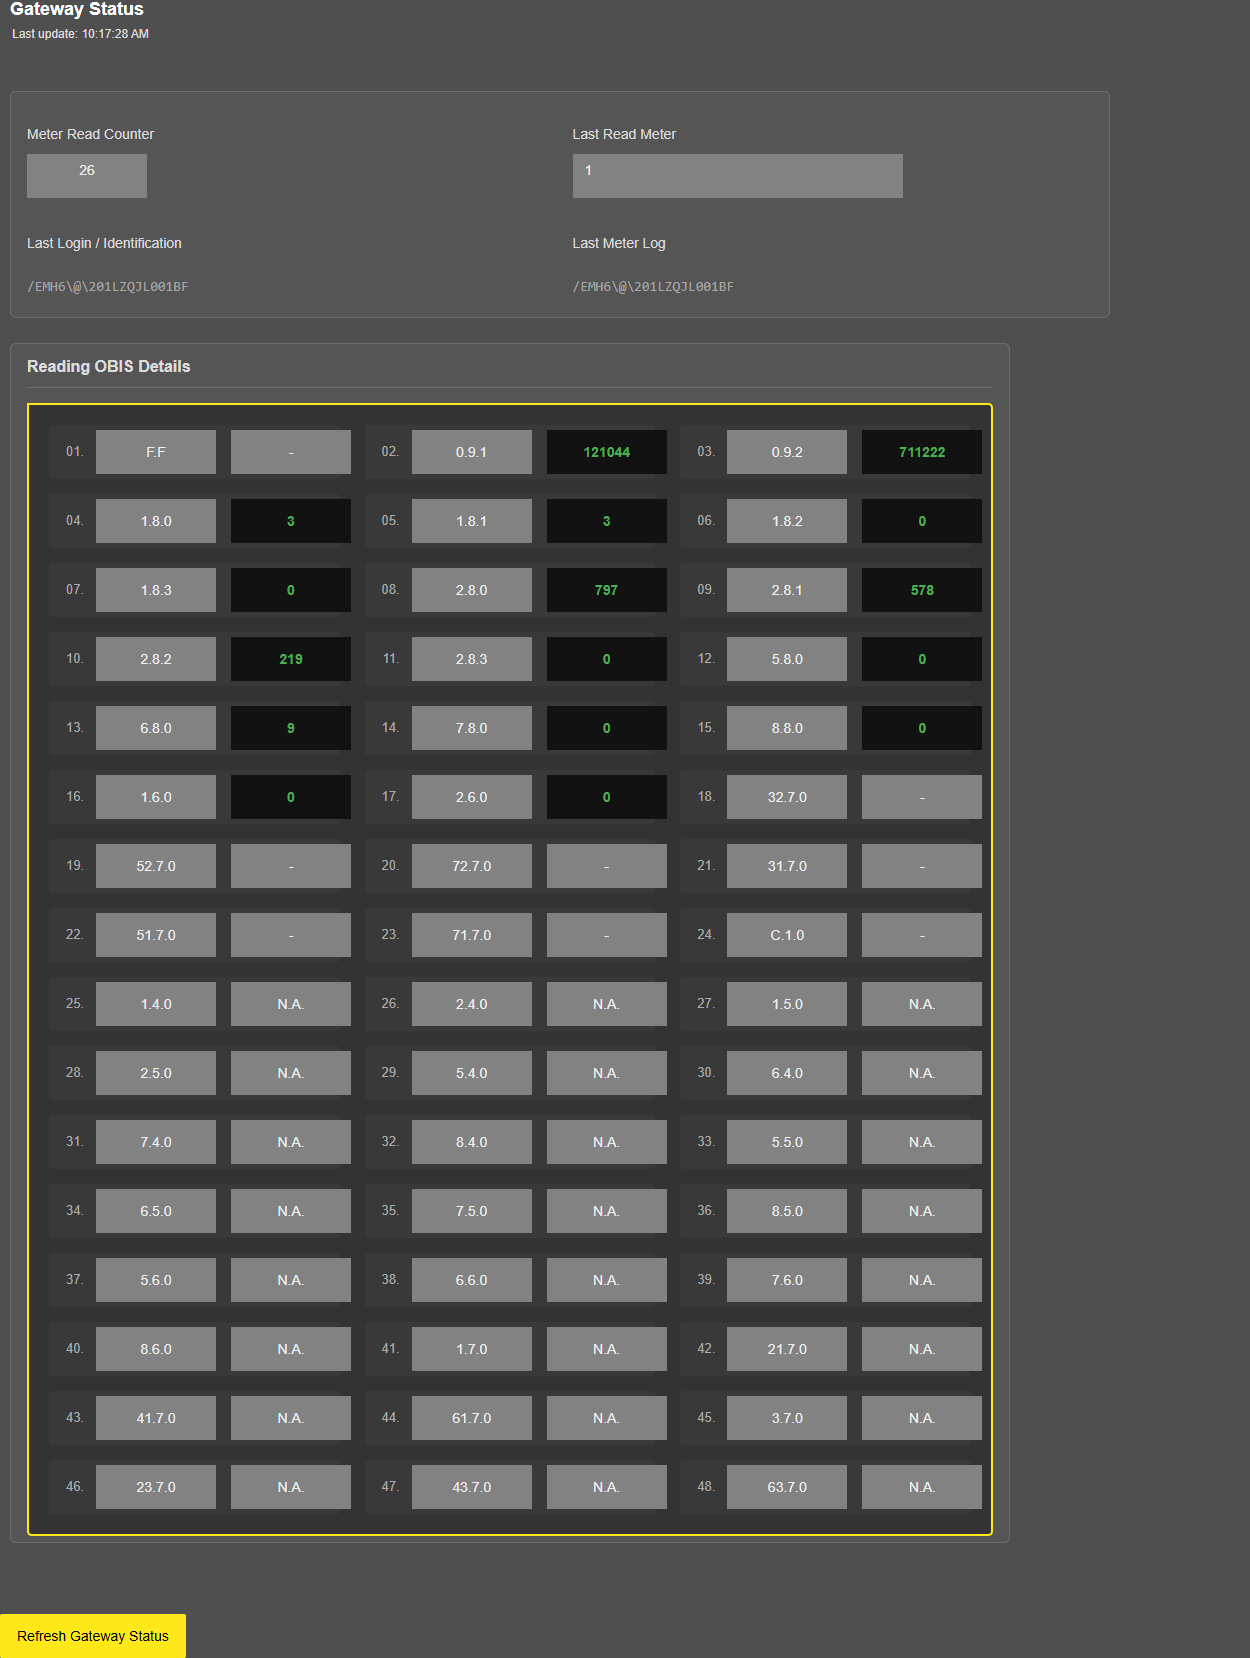Screen dimensions: 1250x1658
Task: Click the 1.8.0 OBIS code cell
Action: [156, 521]
